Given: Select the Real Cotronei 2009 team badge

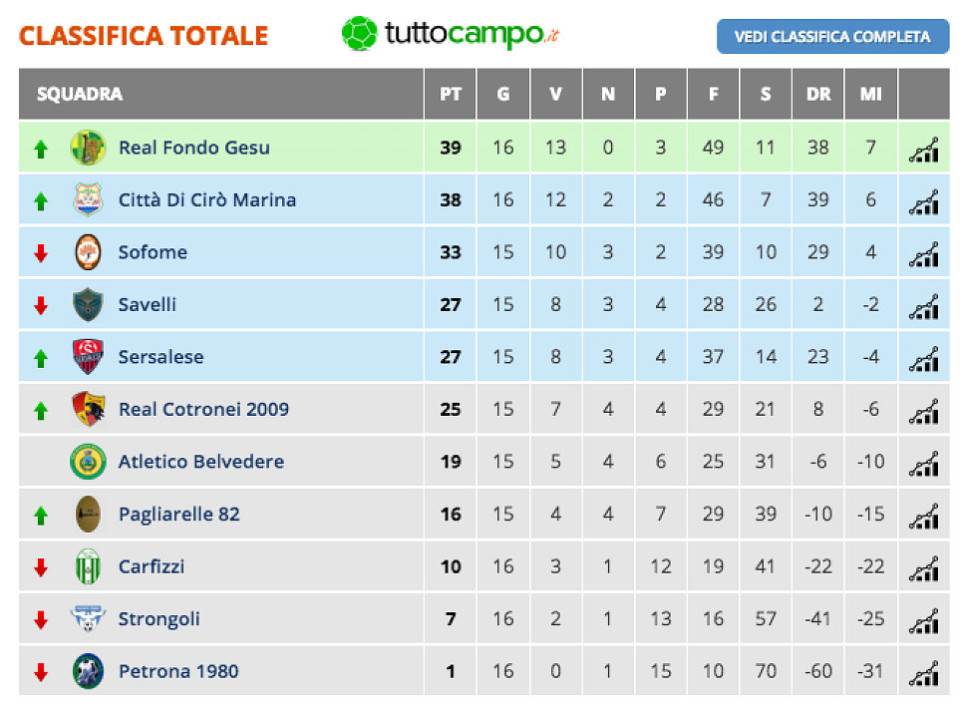Looking at the screenshot, I should point(88,409).
